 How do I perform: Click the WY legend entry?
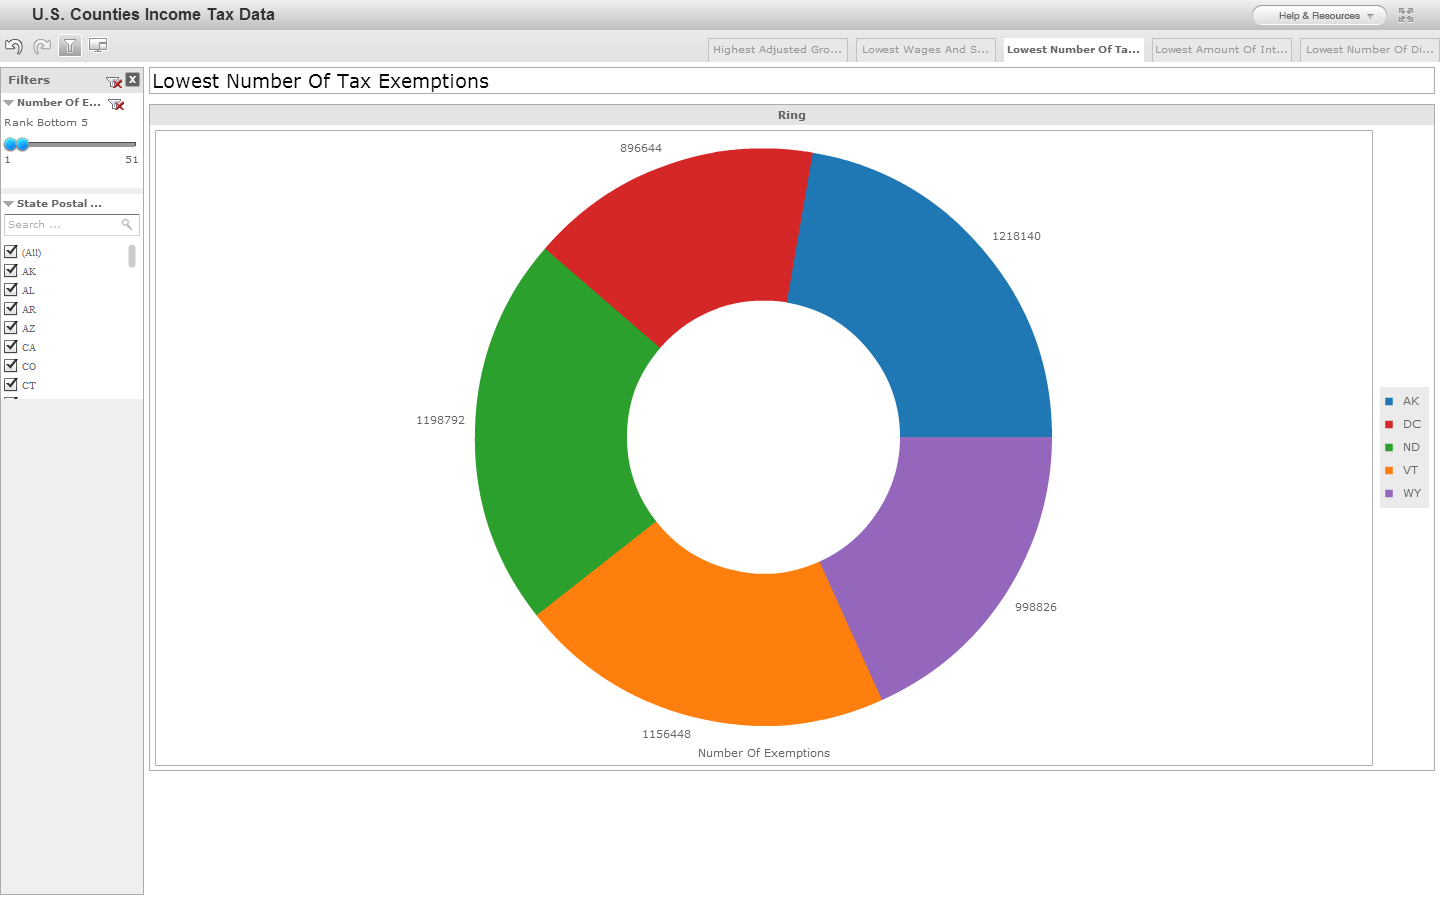click(1403, 494)
